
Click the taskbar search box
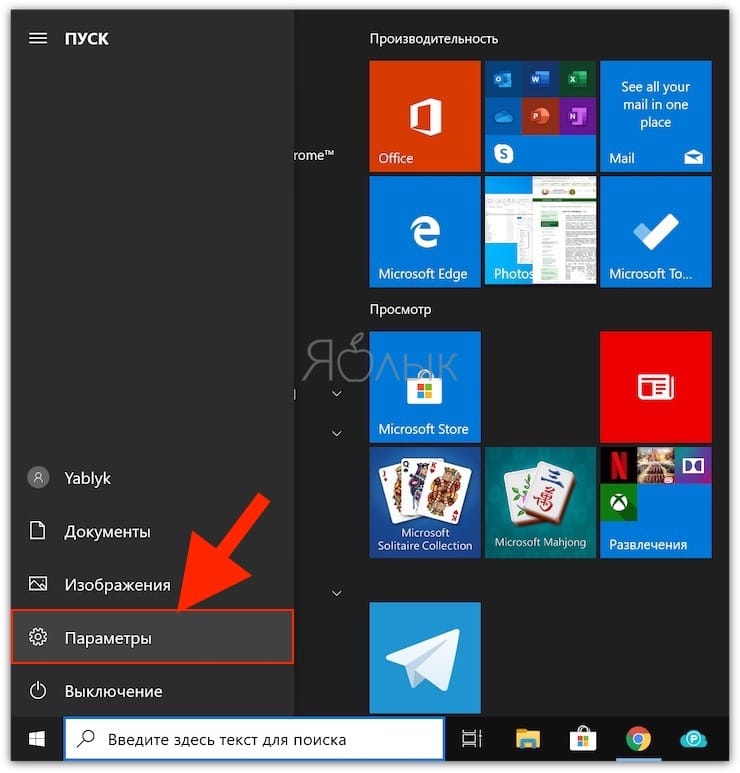254,739
